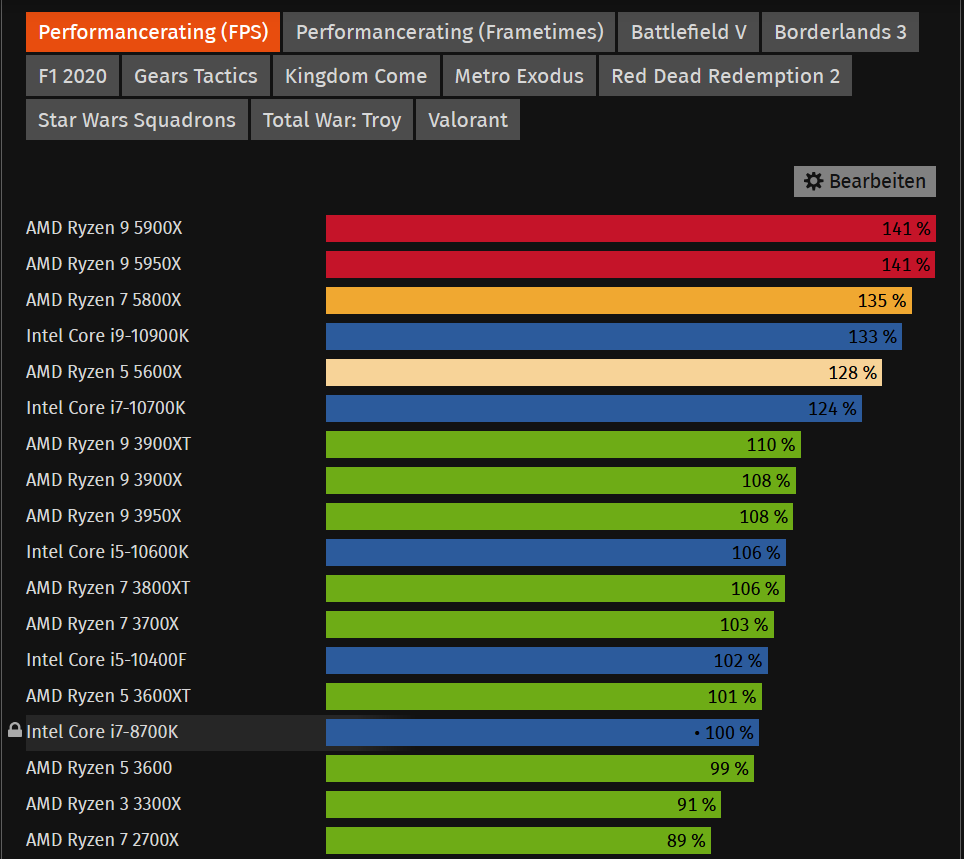Click the Bearbeiten button
Image resolution: width=964 pixels, height=859 pixels.
coord(864,181)
